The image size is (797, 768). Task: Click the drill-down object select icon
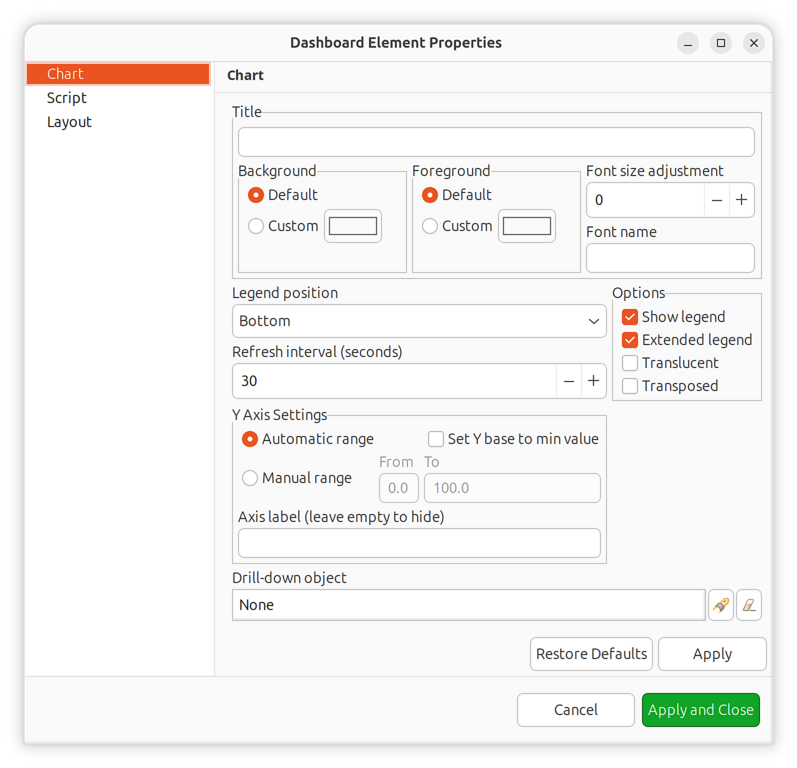tap(720, 605)
